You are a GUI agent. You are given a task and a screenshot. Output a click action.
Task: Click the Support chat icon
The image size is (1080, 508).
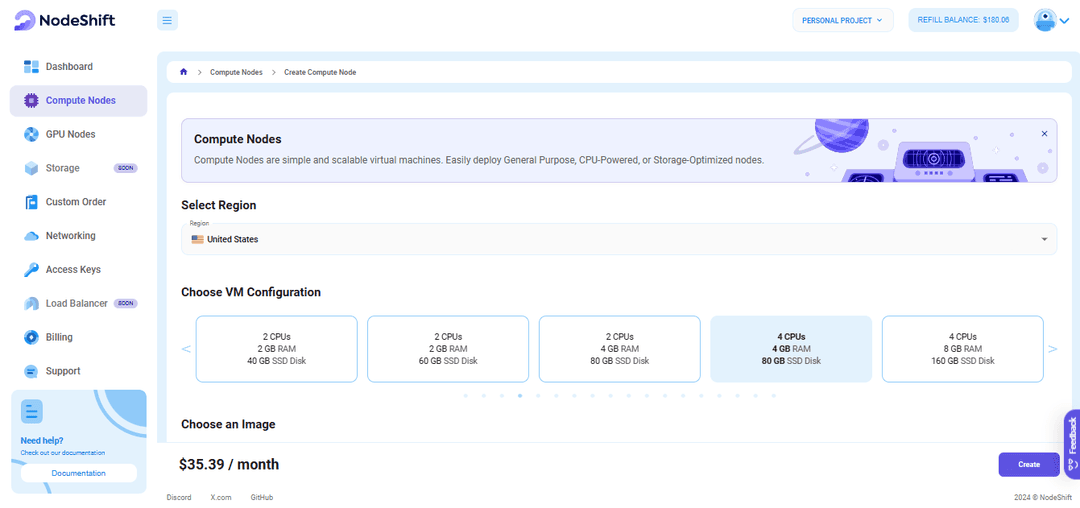point(31,371)
